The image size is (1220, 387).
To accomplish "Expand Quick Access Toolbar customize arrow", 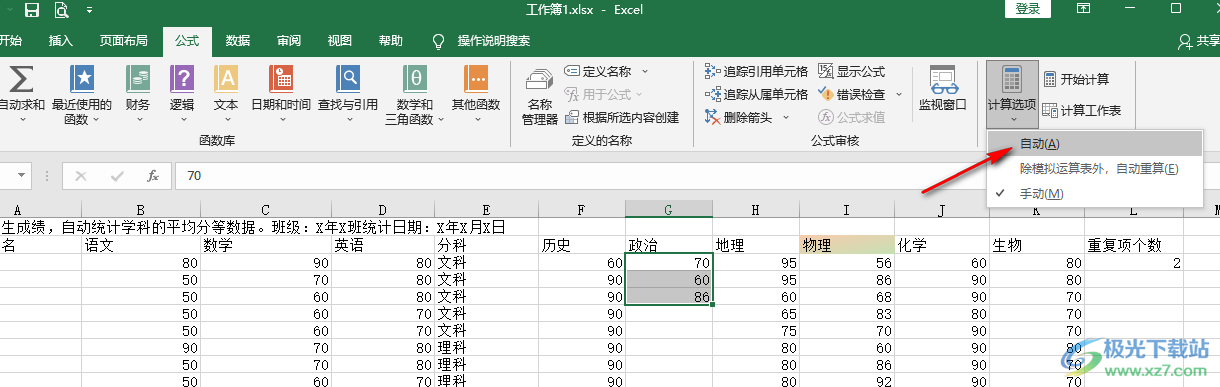I will [90, 10].
